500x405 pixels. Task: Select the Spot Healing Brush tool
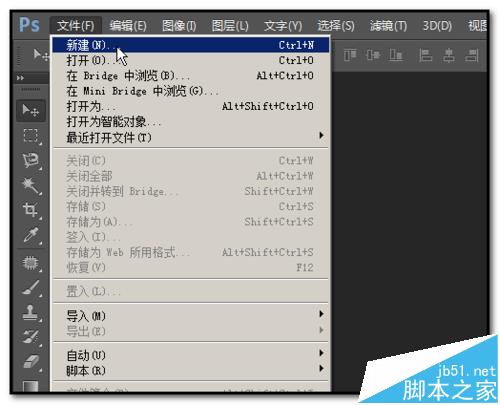(30, 263)
